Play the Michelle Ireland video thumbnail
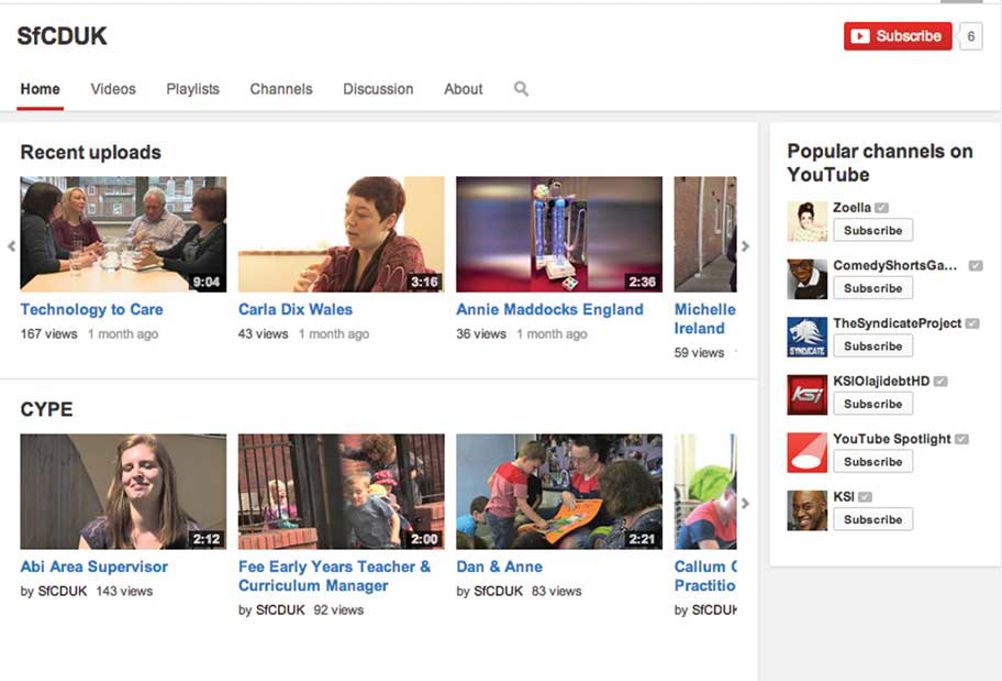This screenshot has height=681, width=1002. 705,234
